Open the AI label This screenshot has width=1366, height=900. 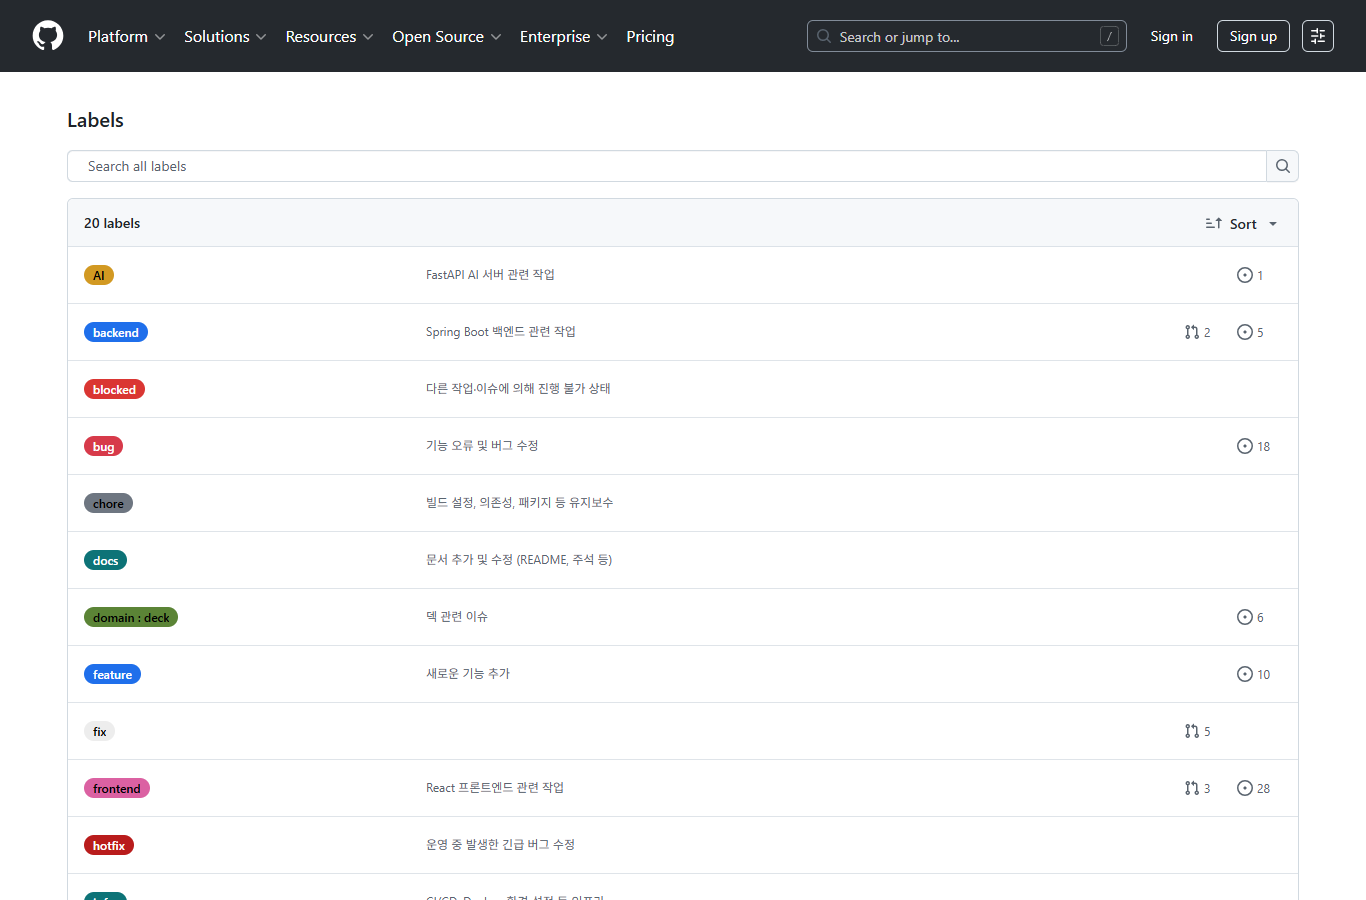click(x=99, y=275)
